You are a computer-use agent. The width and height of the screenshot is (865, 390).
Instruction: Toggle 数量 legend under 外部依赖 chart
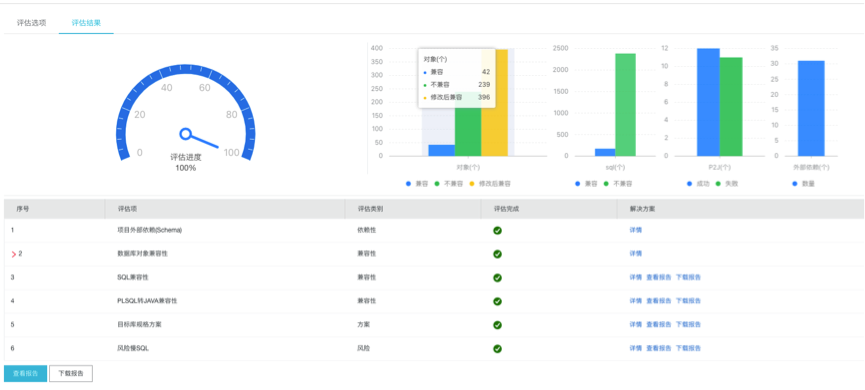pyautogui.click(x=803, y=184)
